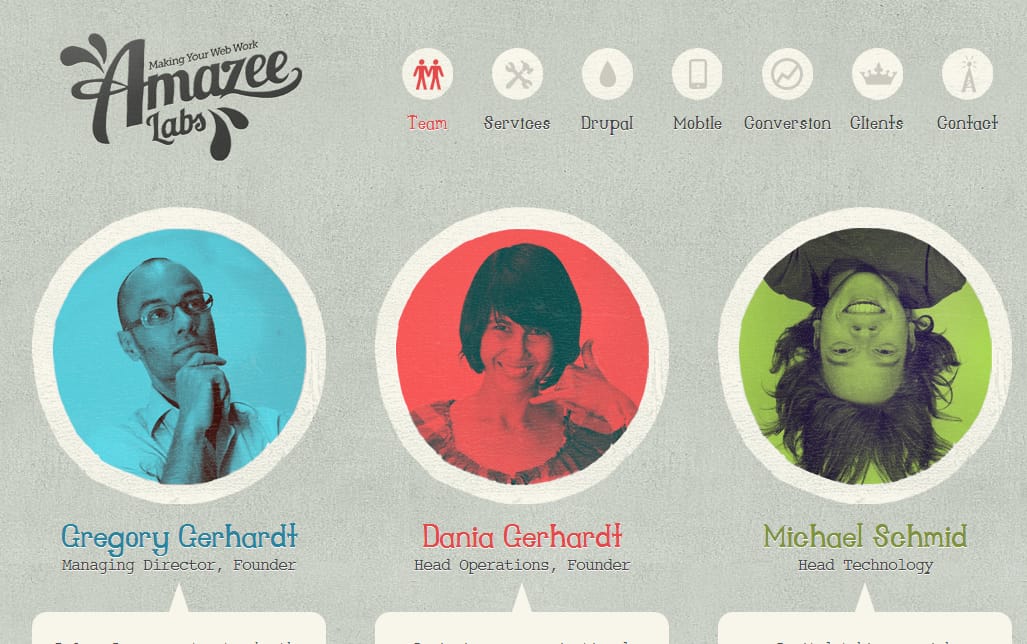This screenshot has height=644, width=1027.
Task: Open the Drupal text link
Action: (x=607, y=124)
